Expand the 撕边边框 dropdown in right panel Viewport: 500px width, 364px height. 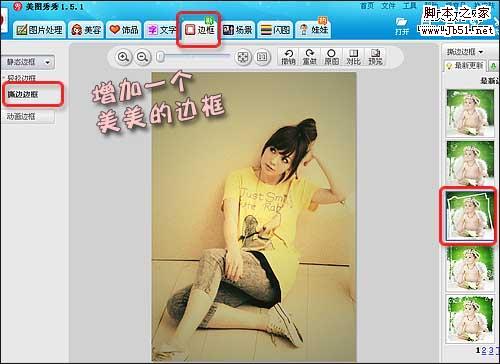tap(465, 52)
